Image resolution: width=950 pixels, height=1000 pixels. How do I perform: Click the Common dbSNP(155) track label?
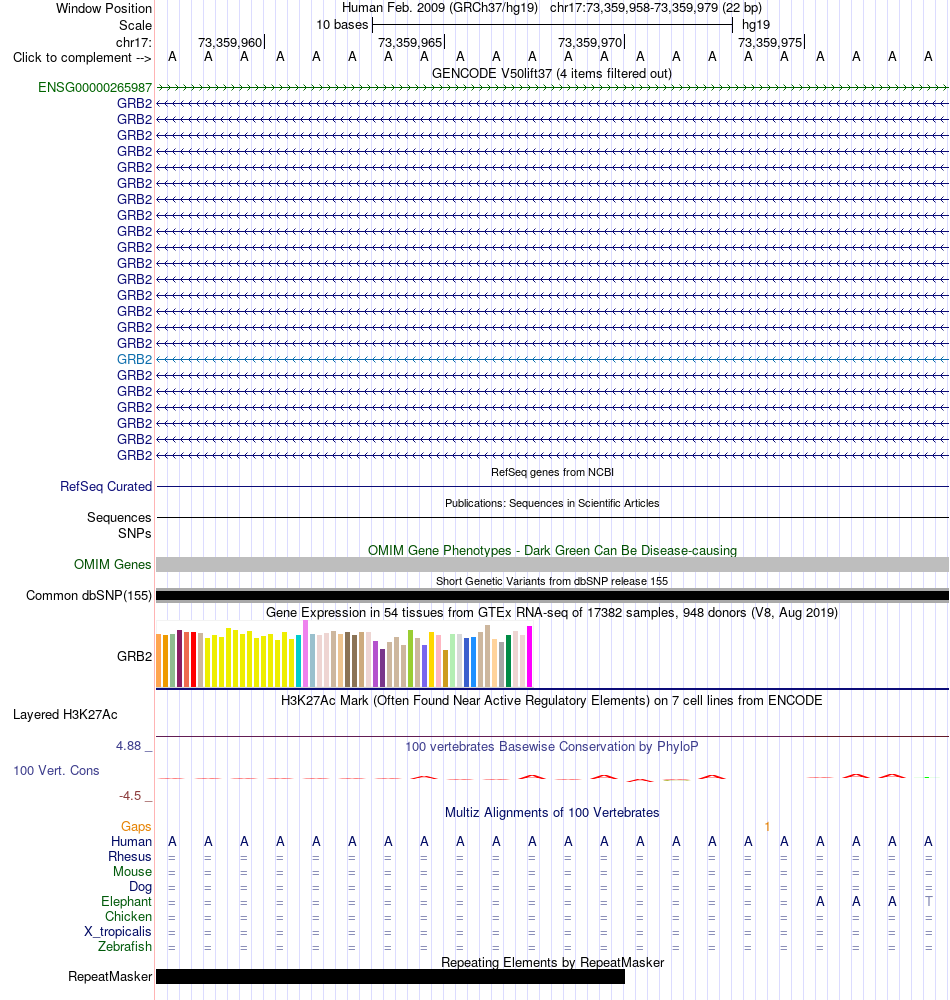pyautogui.click(x=89, y=595)
